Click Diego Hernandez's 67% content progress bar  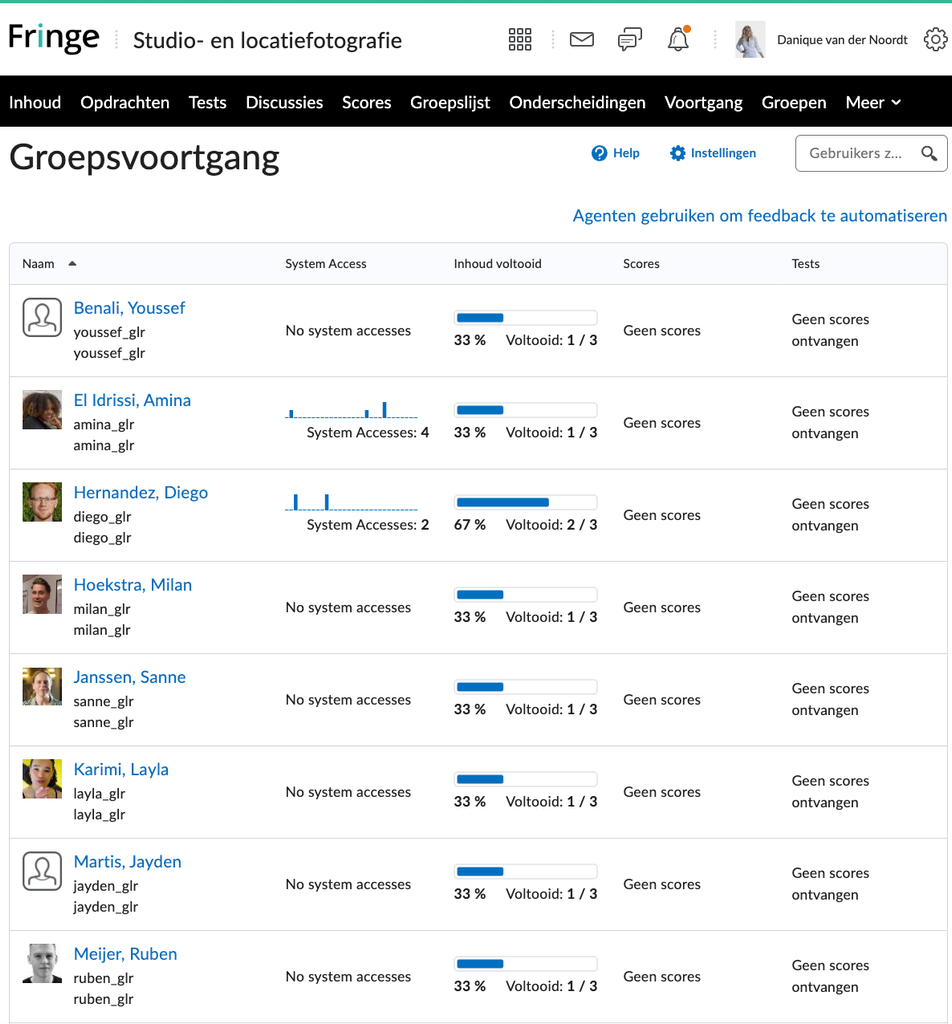(x=525, y=502)
